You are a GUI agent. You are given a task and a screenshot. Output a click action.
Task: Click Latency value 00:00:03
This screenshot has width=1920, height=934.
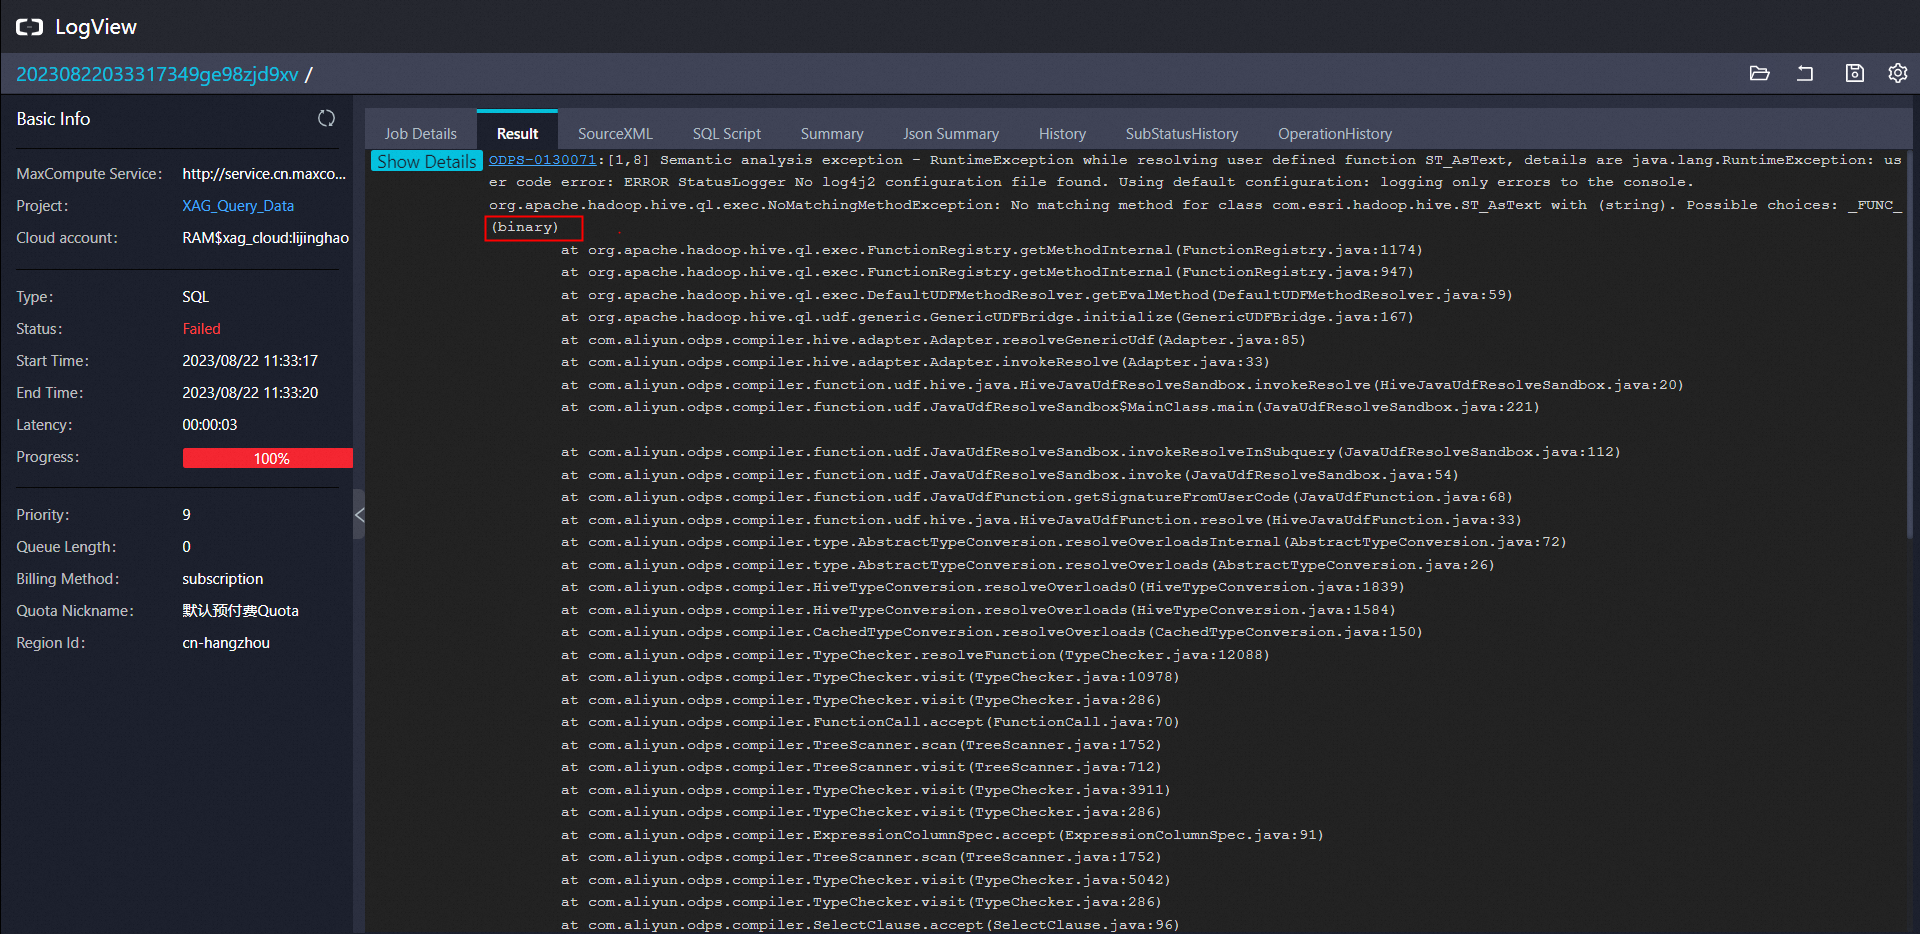[209, 424]
